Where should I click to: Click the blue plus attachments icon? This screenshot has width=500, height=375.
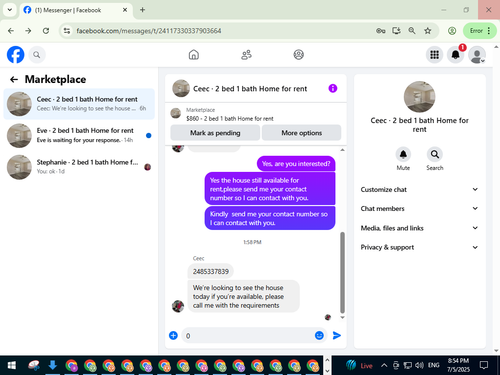(x=173, y=335)
